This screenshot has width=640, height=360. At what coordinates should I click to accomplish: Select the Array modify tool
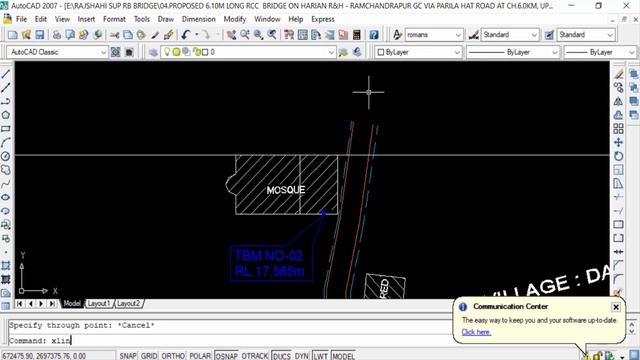point(618,129)
